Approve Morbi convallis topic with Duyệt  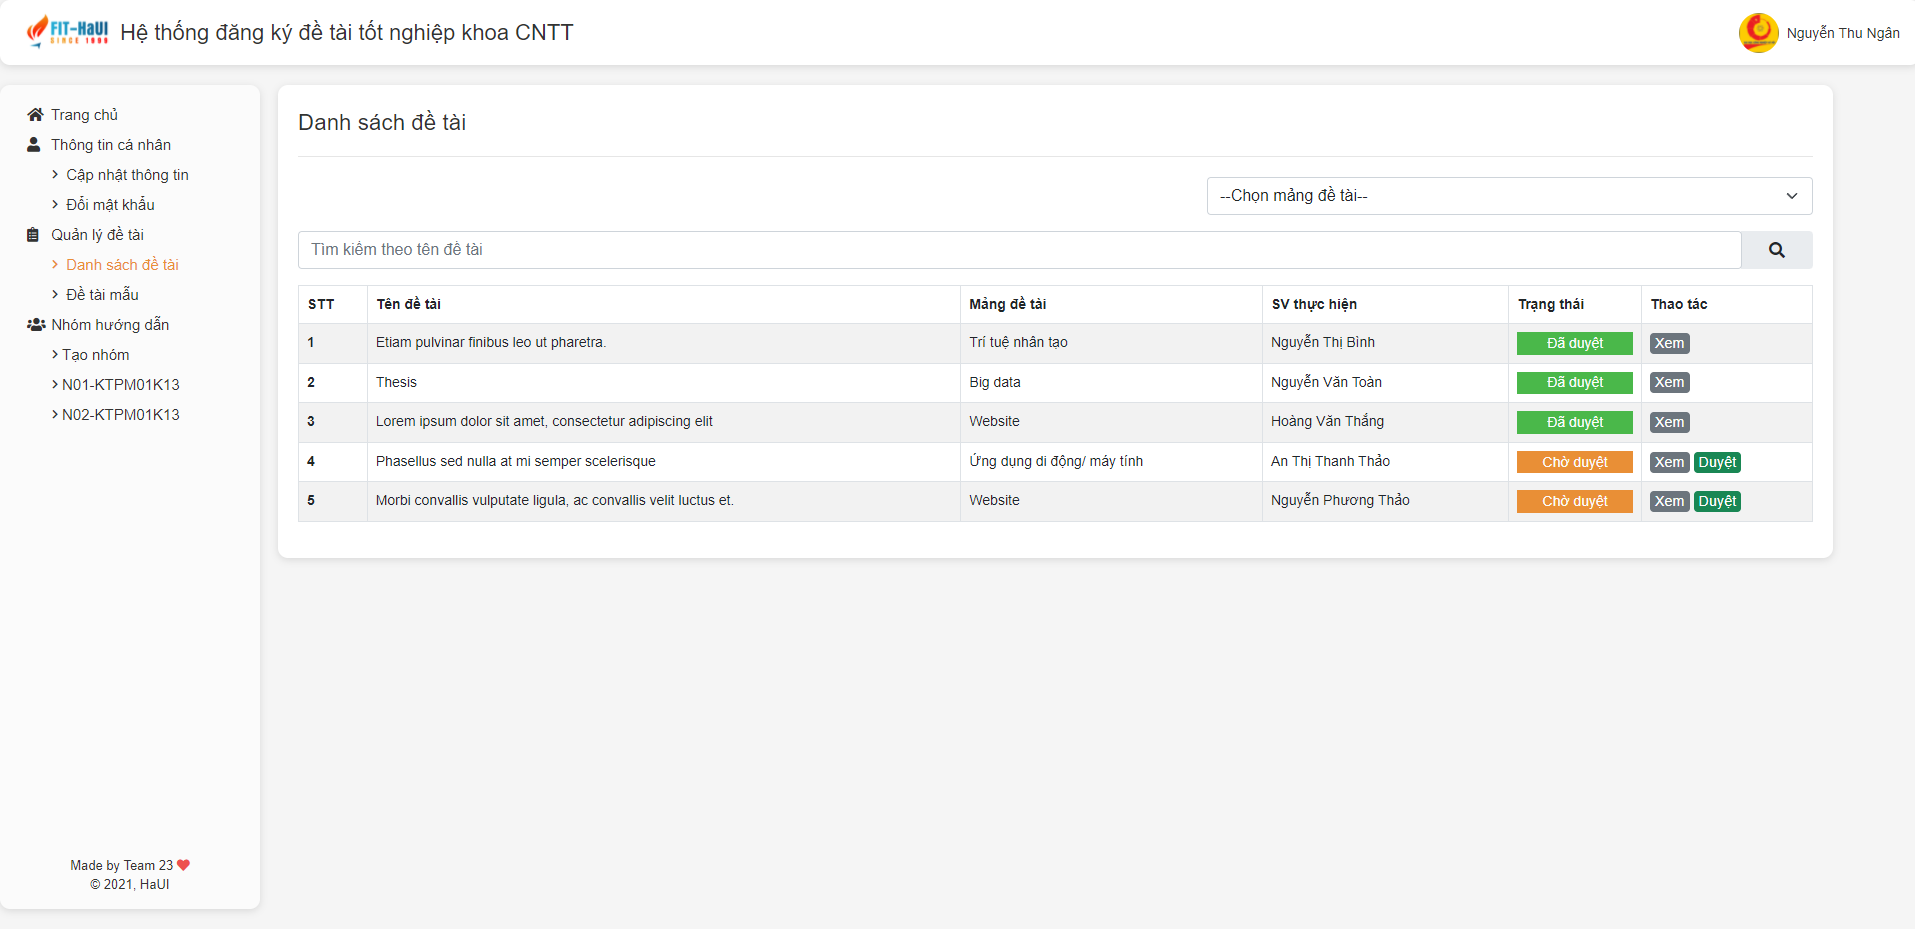1717,501
